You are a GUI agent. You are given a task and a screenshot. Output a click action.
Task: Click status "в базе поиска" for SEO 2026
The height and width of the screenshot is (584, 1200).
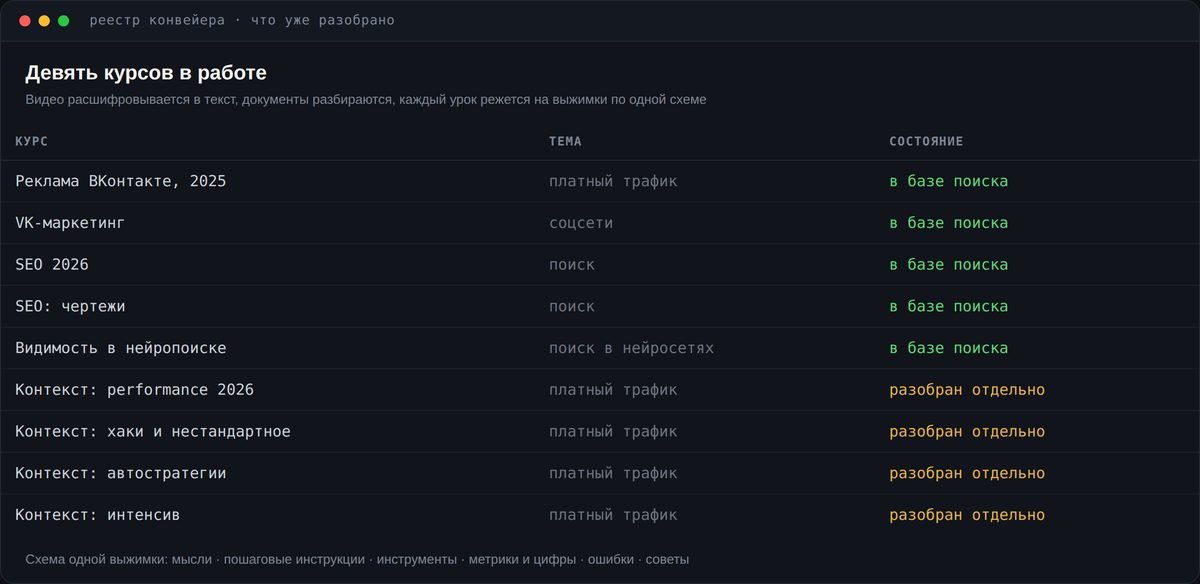[x=949, y=265]
